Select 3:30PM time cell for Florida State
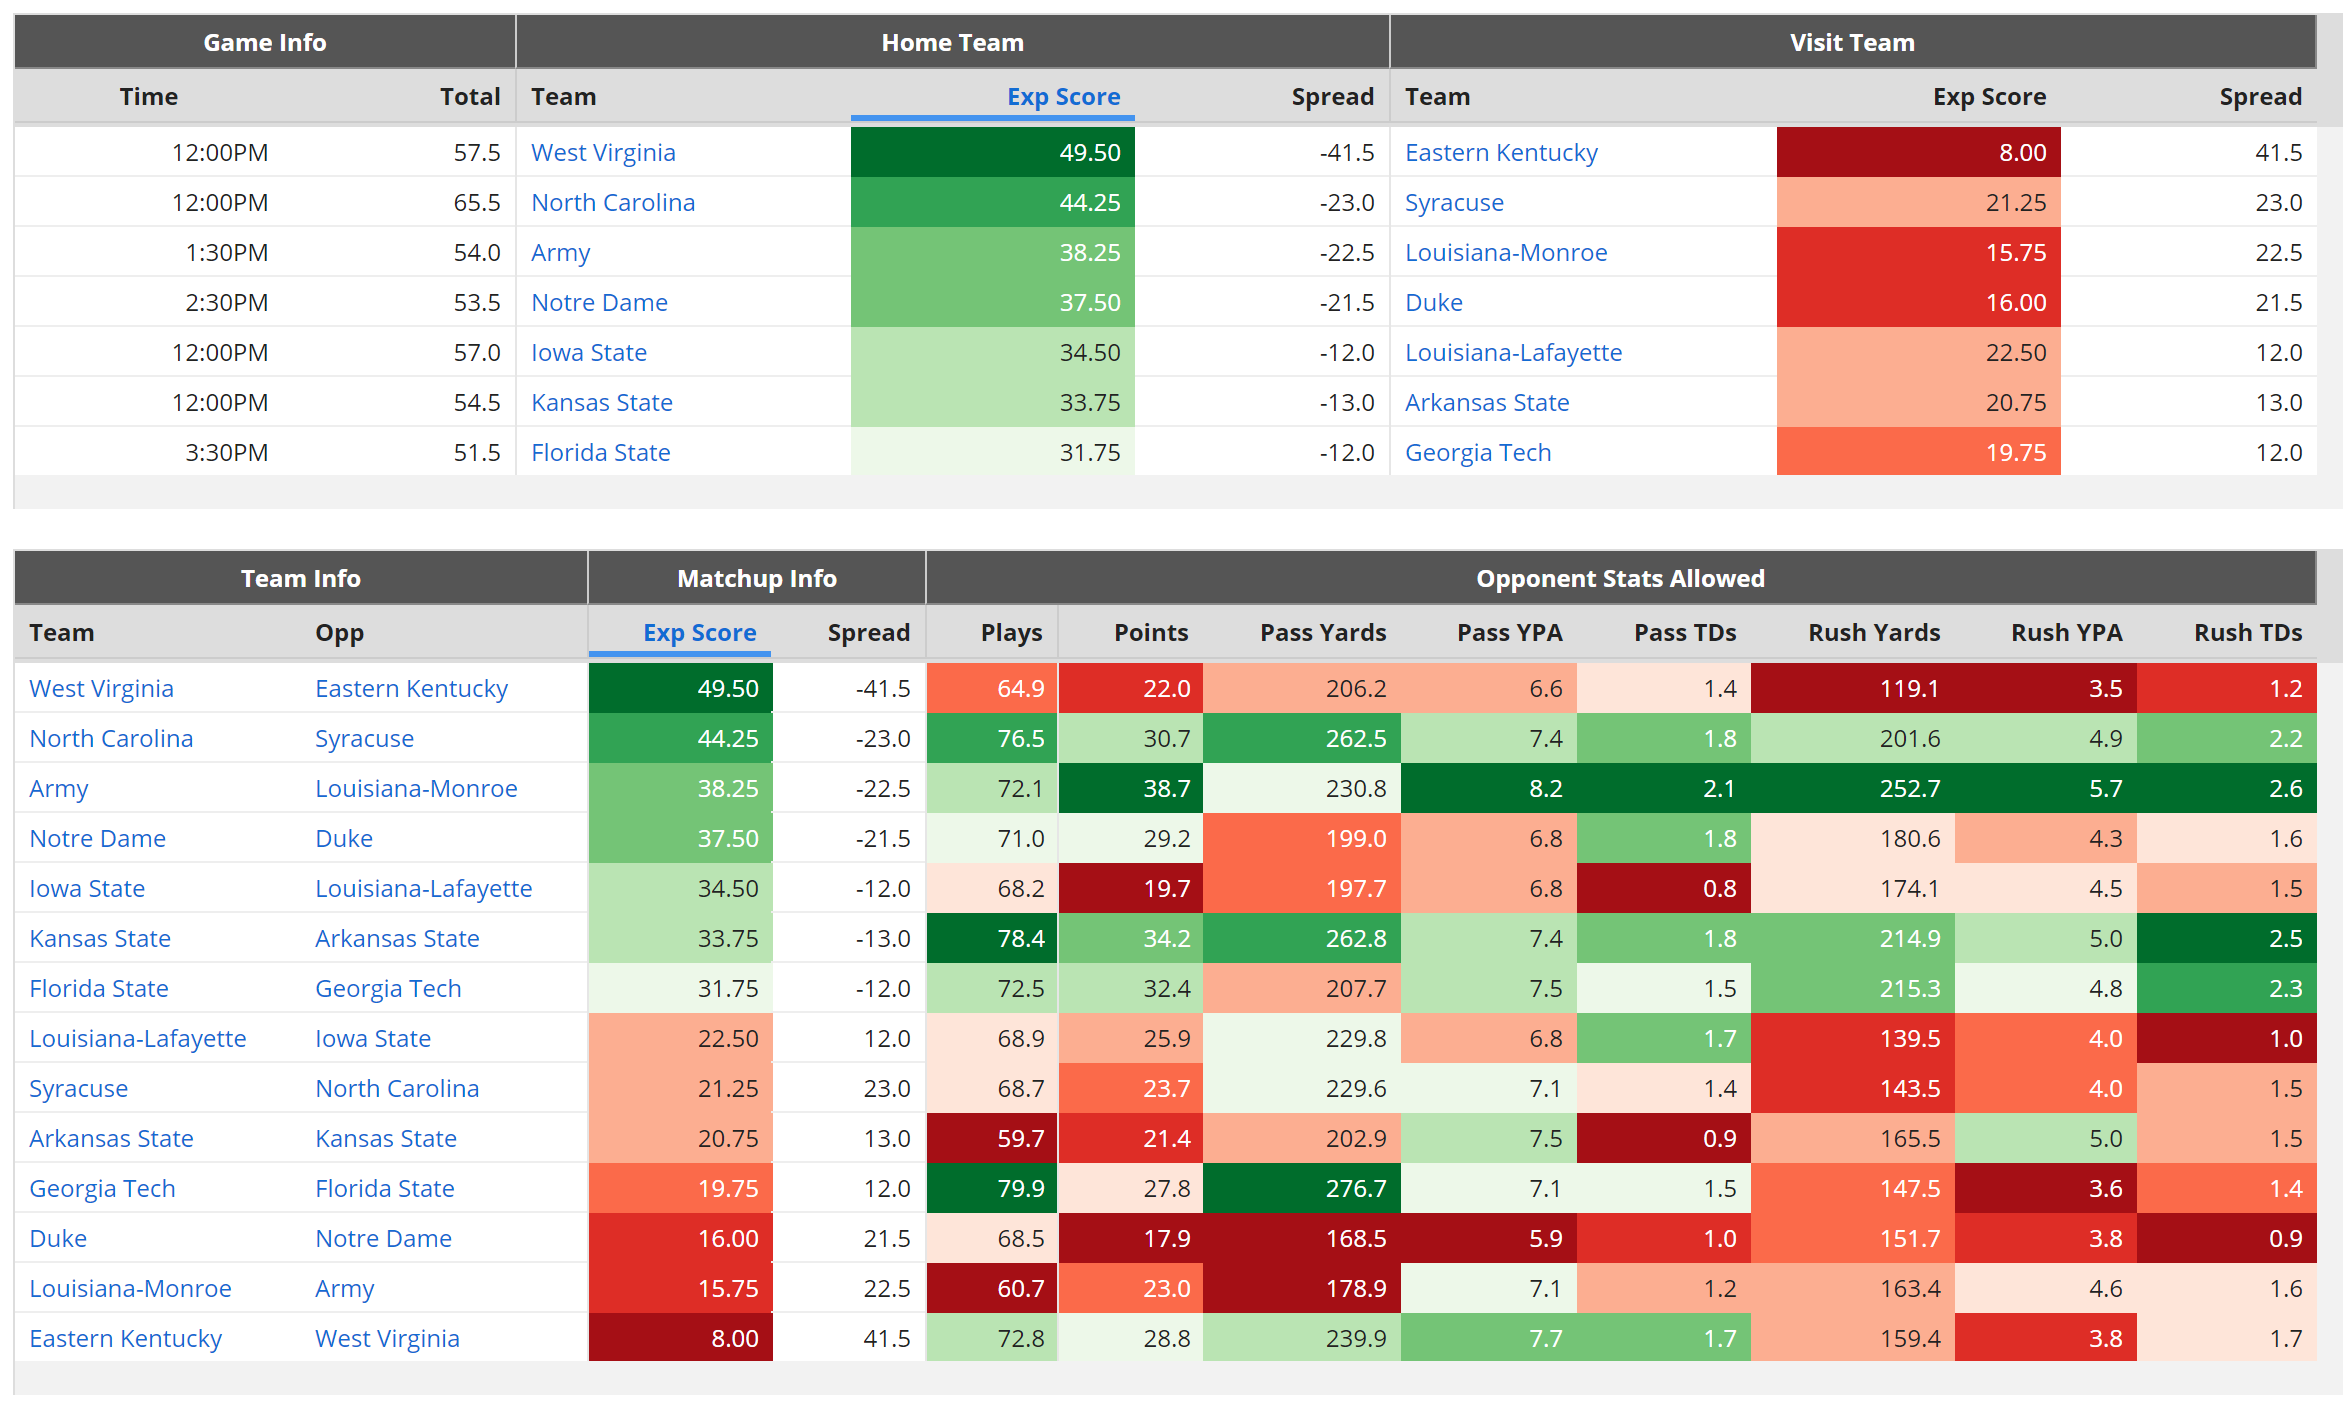Image resolution: width=2343 pixels, height=1427 pixels. [x=149, y=452]
